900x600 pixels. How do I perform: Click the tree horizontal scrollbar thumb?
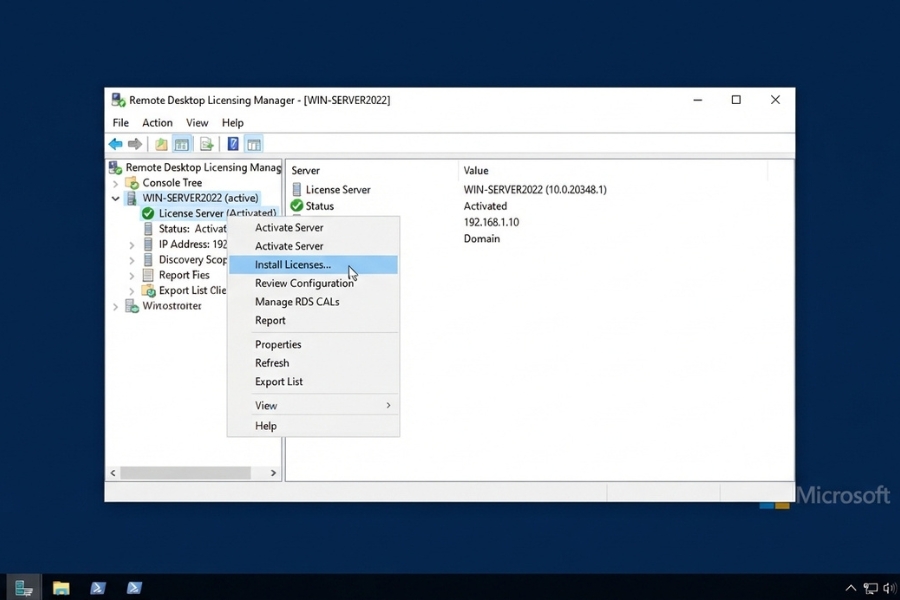[x=185, y=473]
